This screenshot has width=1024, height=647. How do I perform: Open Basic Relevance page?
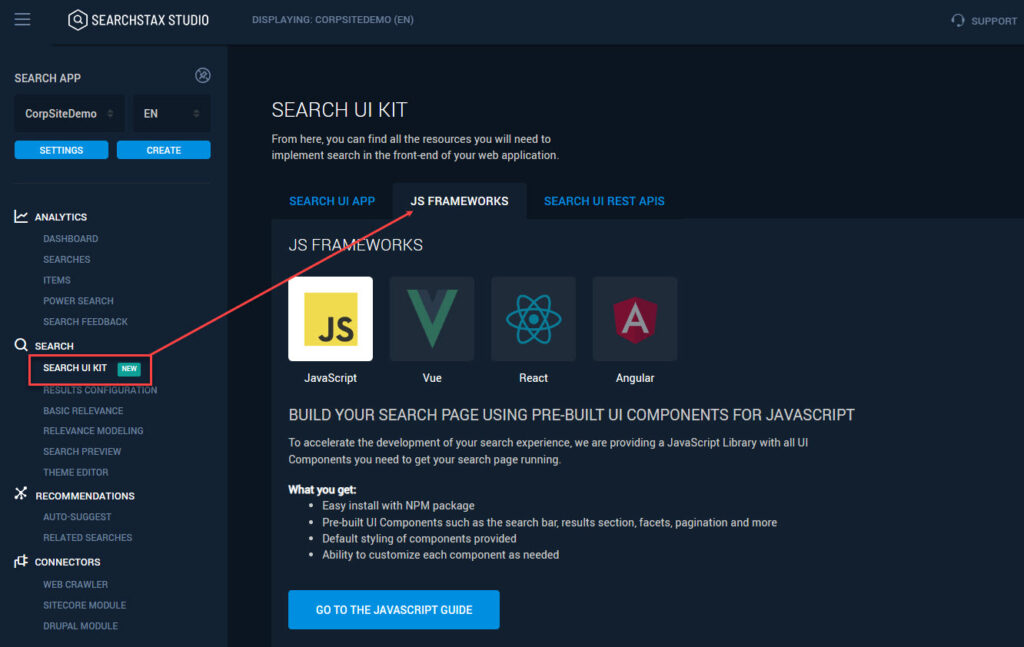tap(83, 411)
